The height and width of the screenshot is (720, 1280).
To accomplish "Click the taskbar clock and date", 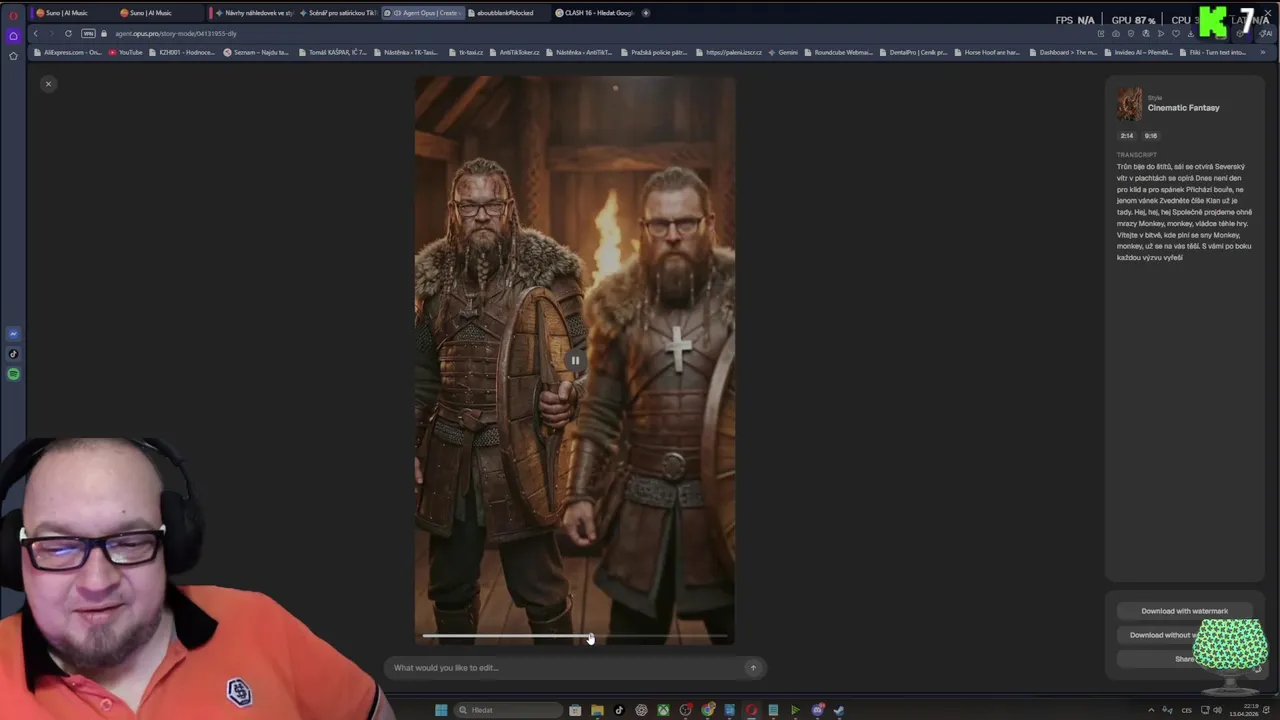I will [x=1245, y=710].
